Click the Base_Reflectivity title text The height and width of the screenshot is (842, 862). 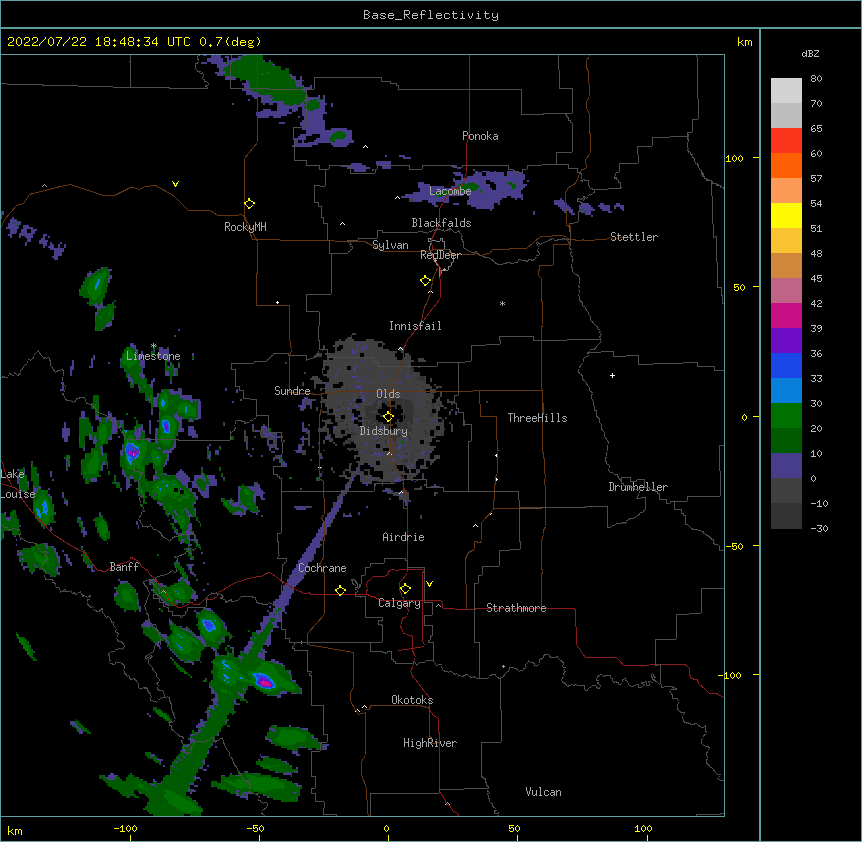click(x=431, y=15)
